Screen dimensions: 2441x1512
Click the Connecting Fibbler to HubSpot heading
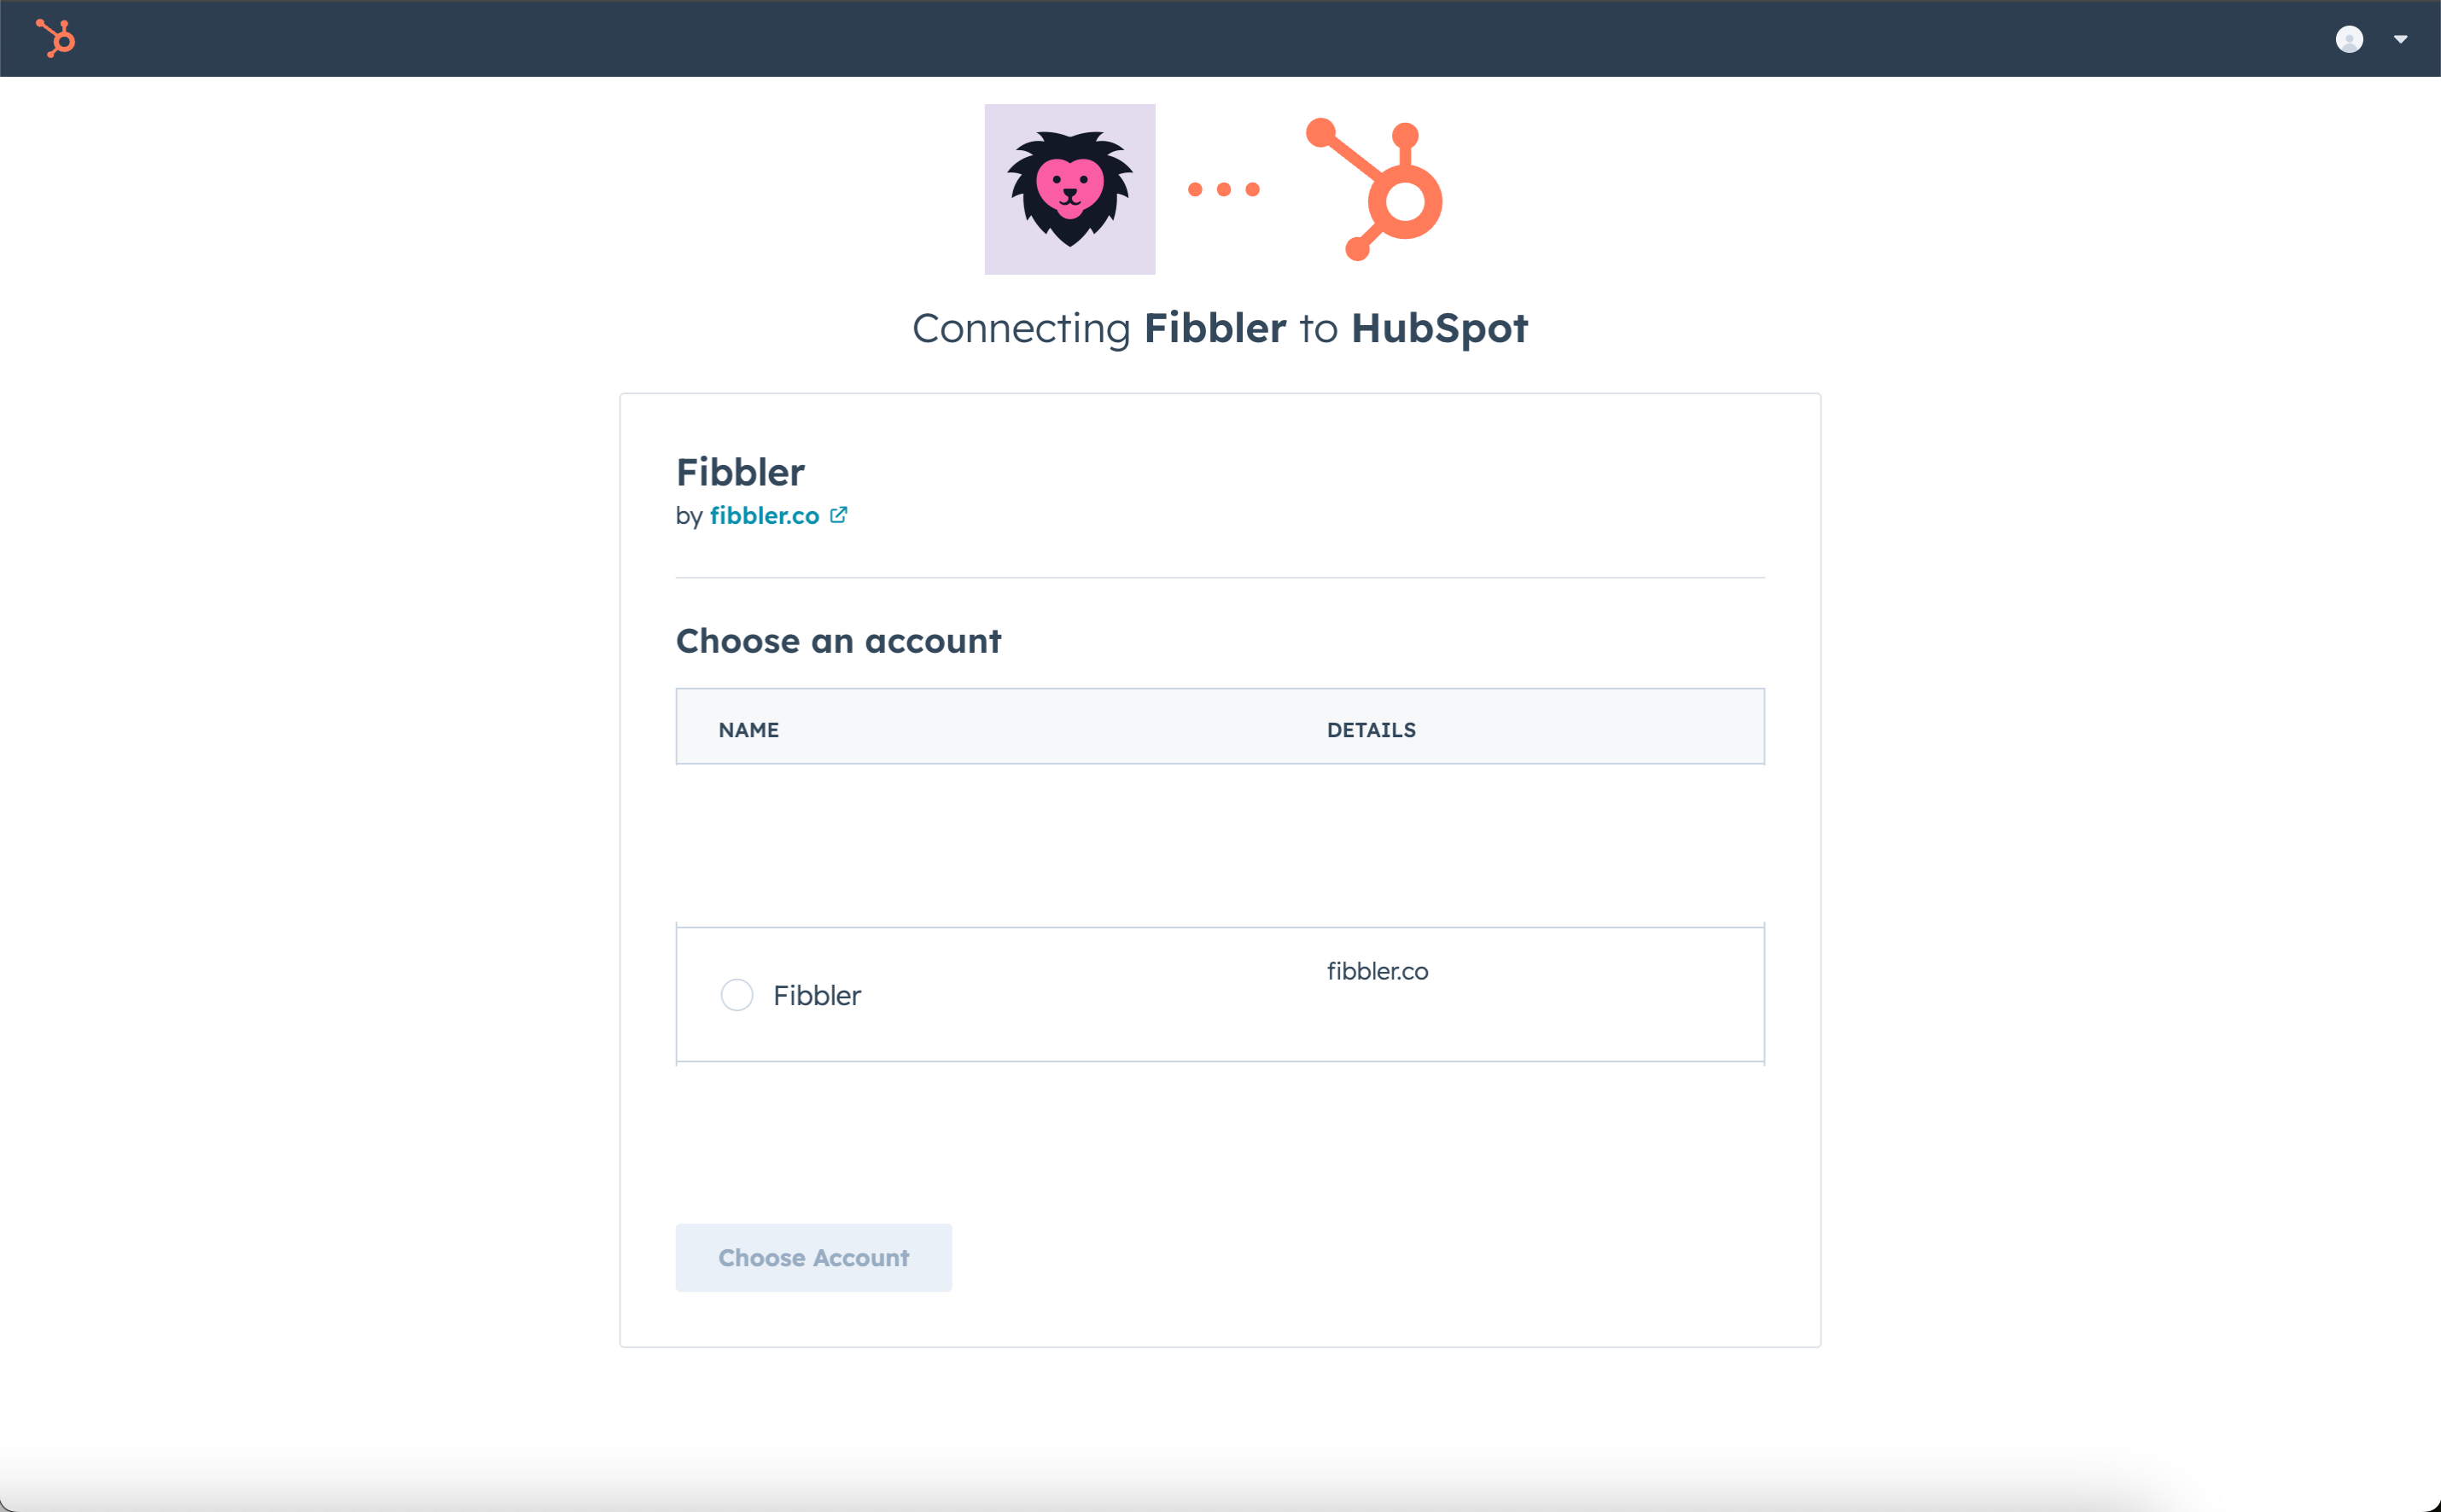(1219, 327)
